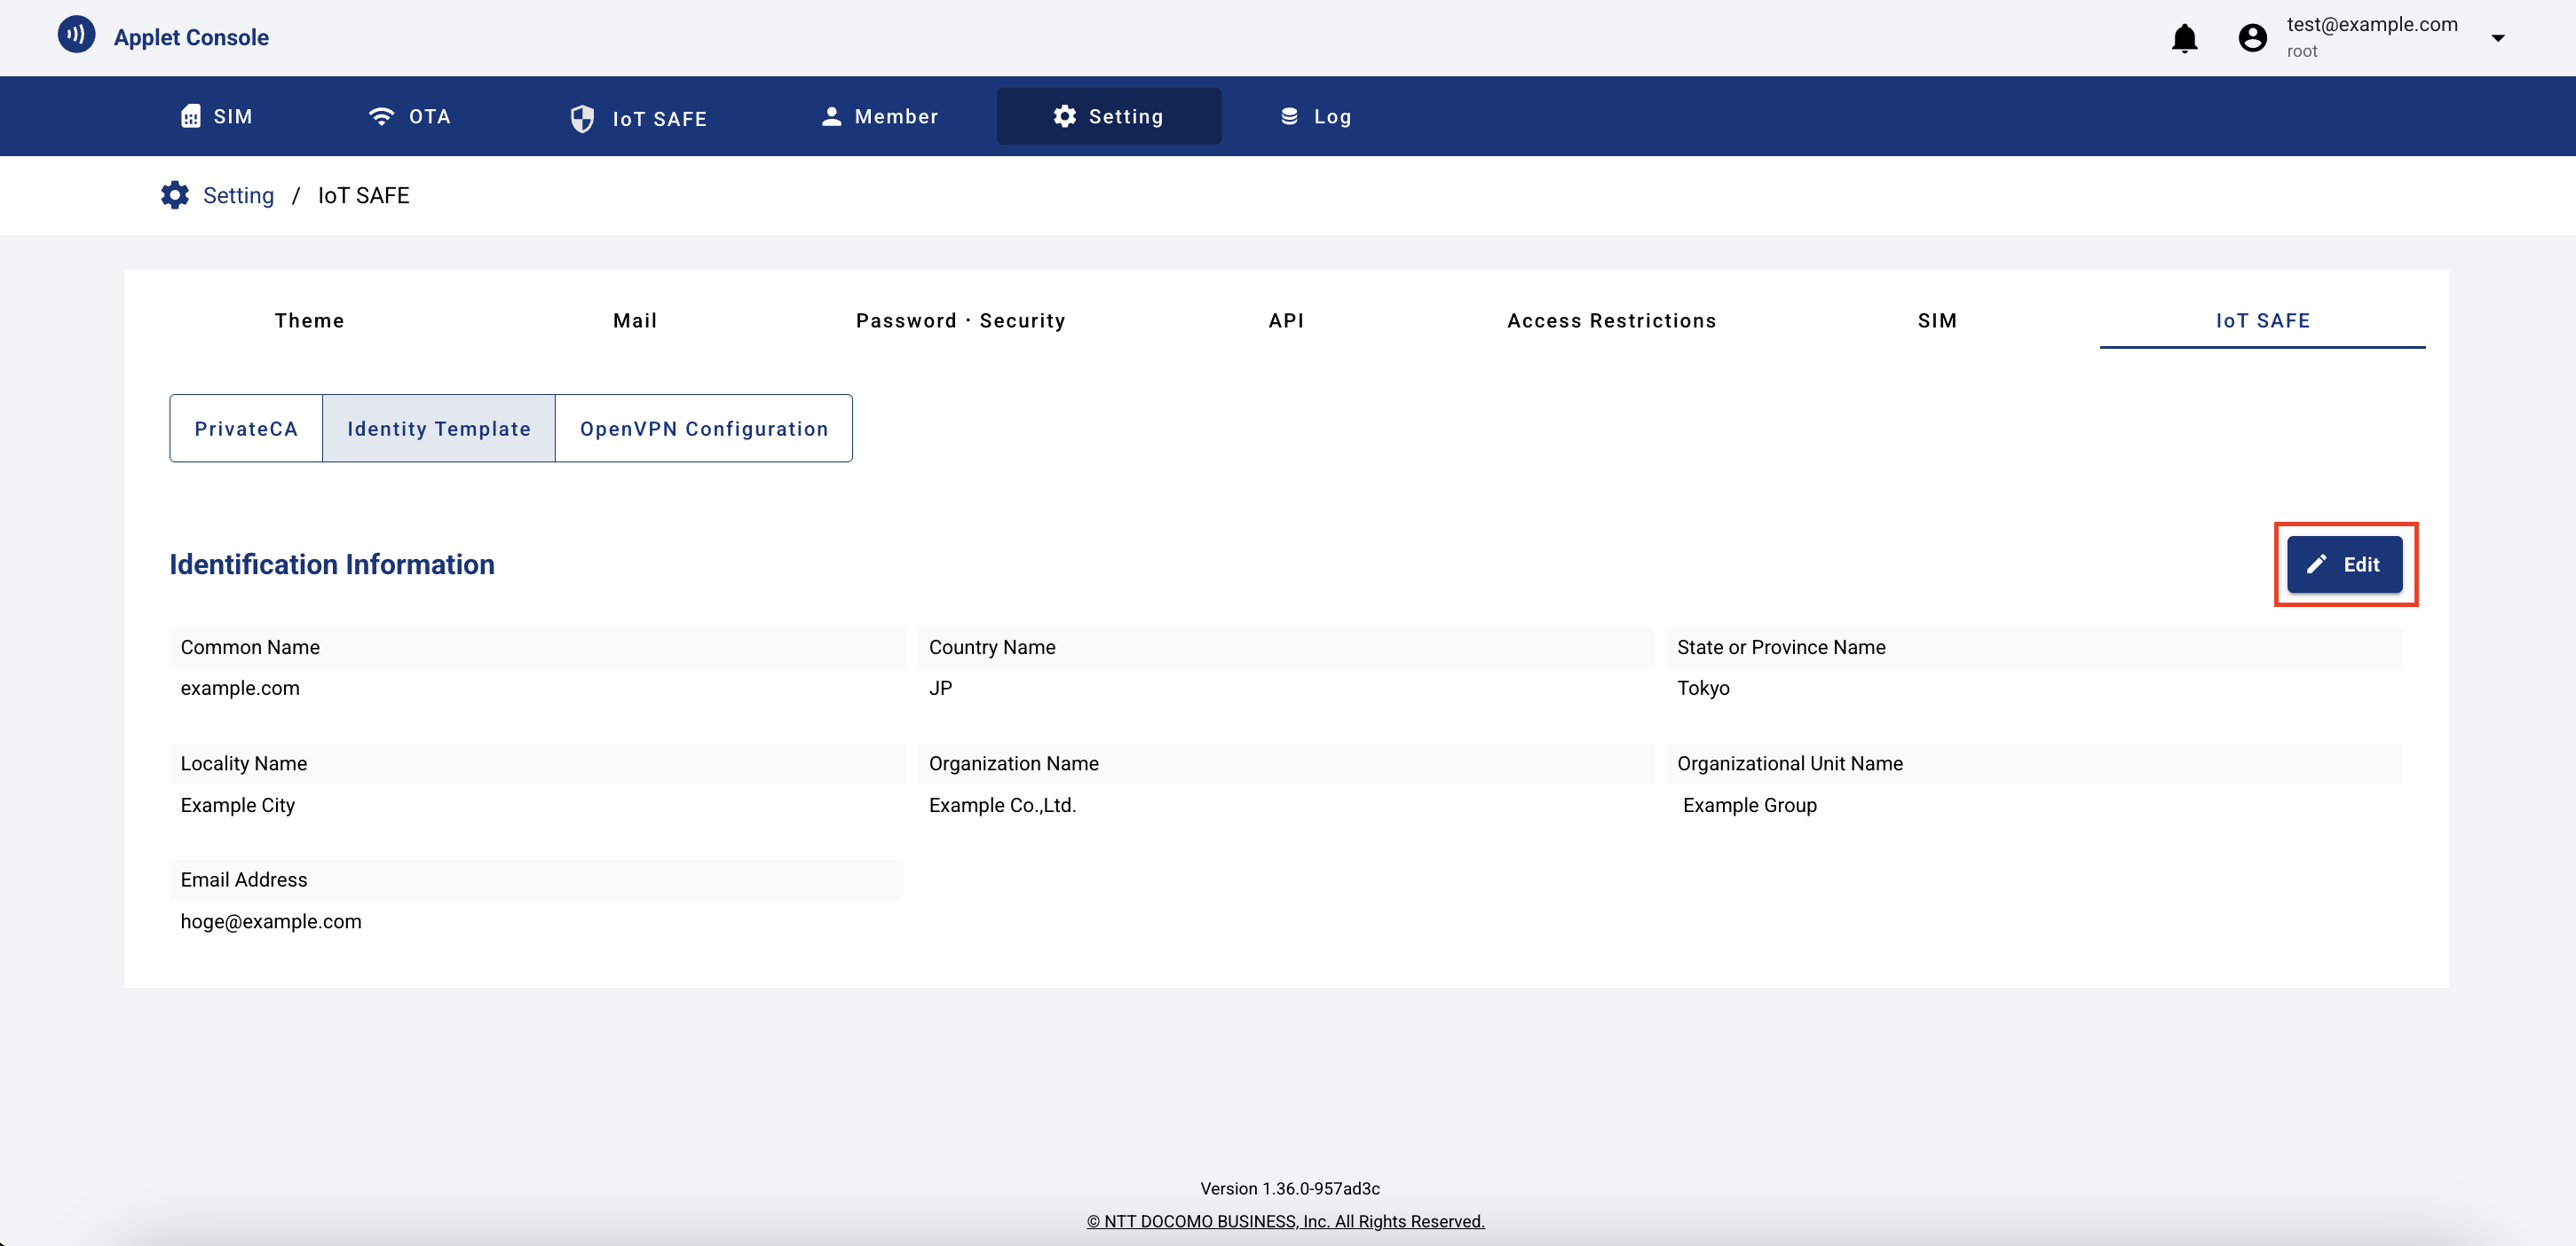2576x1246 pixels.
Task: Open NTT DOCOMO BUSINESS copyright link
Action: [1285, 1221]
